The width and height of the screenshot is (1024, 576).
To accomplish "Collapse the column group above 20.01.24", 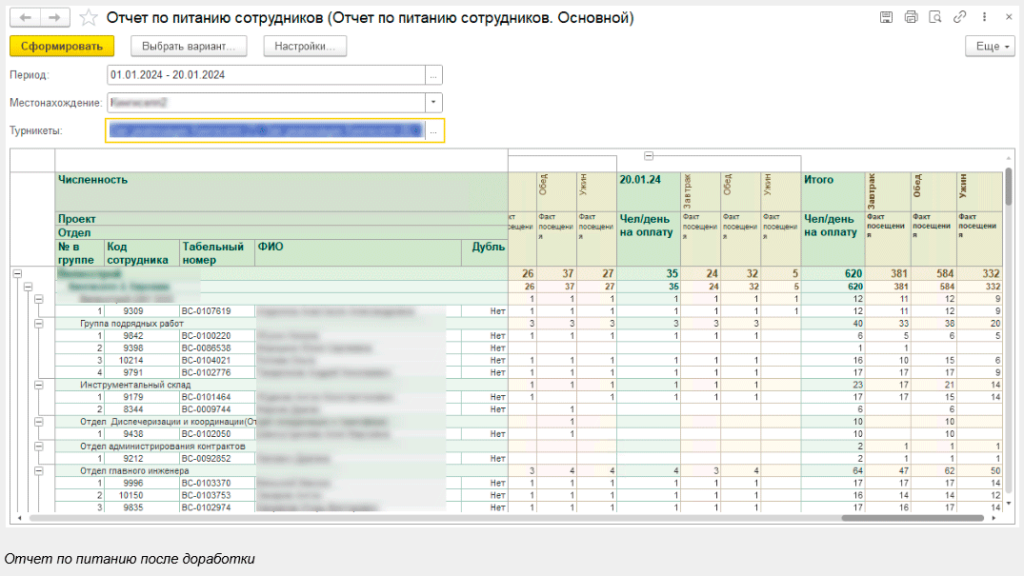I will pos(649,156).
